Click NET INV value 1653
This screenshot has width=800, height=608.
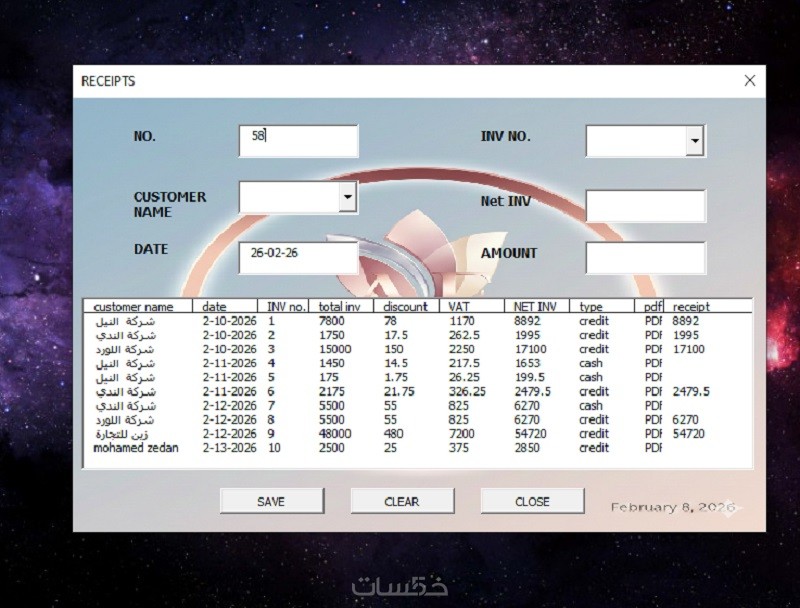(x=528, y=363)
